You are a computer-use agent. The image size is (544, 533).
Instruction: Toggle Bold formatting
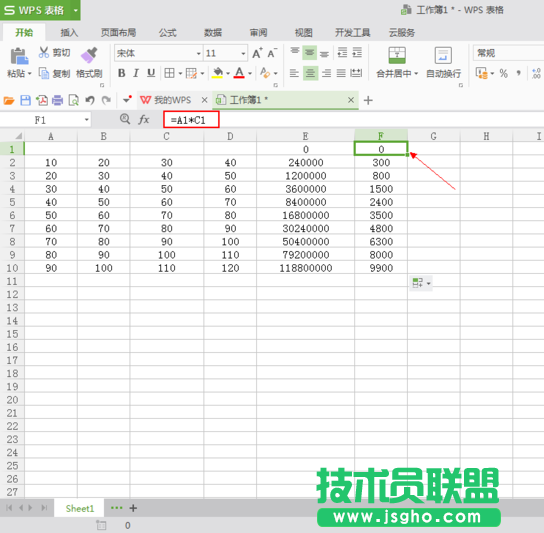pos(121,73)
